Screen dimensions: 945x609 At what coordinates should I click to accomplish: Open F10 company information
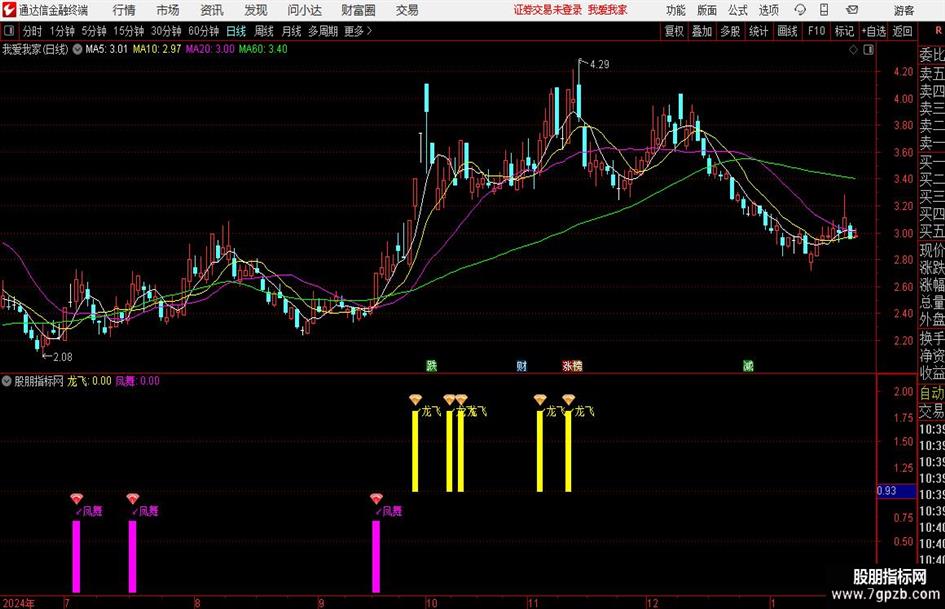pos(817,31)
